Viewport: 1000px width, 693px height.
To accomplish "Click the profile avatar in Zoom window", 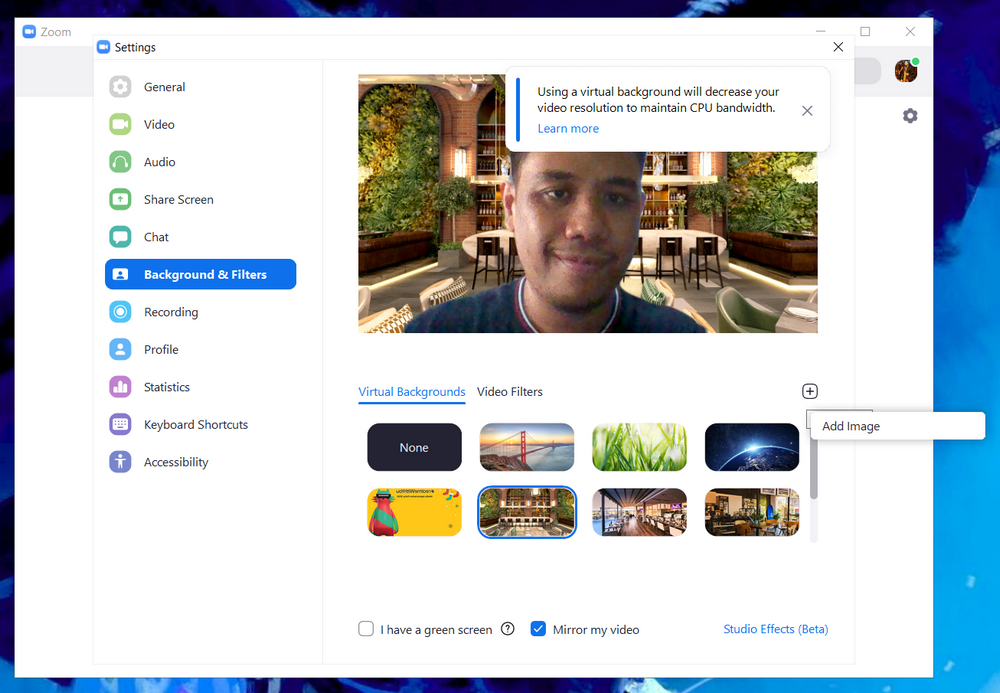I will click(906, 71).
